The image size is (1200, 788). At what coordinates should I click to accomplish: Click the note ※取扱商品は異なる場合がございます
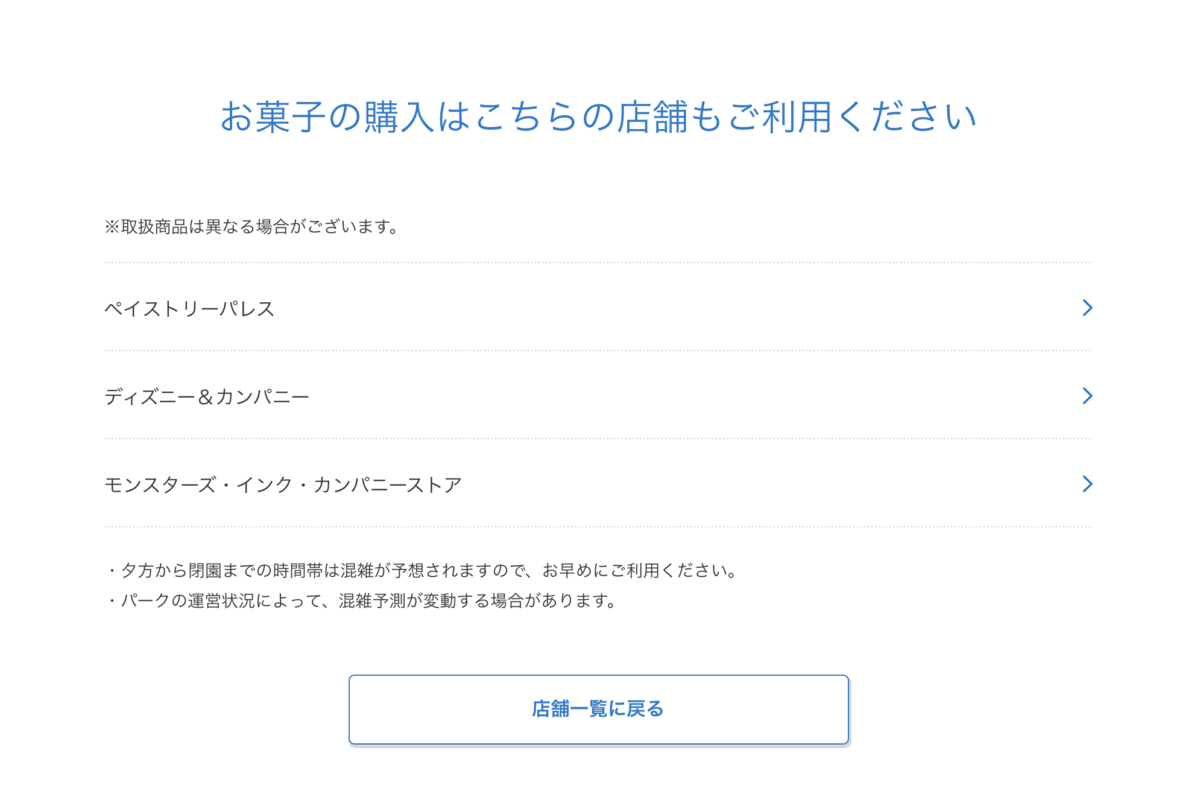(252, 227)
